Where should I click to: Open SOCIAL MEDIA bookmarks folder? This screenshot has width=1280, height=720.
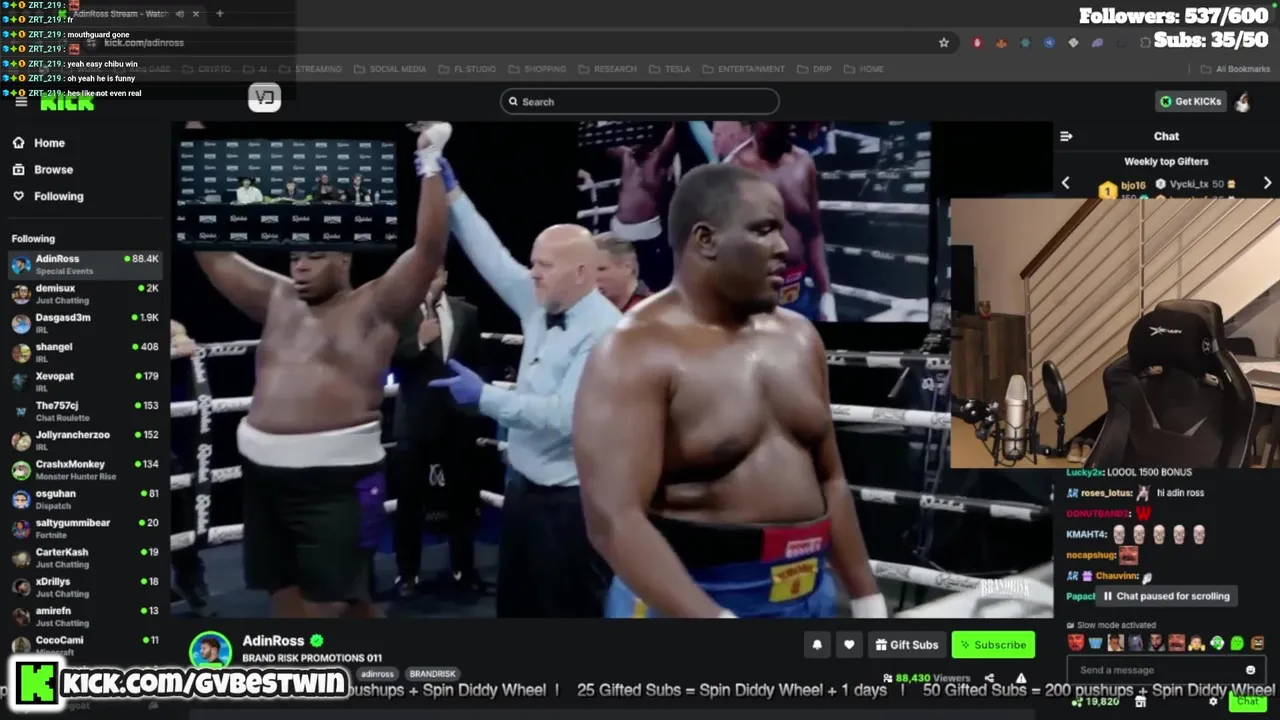390,69
